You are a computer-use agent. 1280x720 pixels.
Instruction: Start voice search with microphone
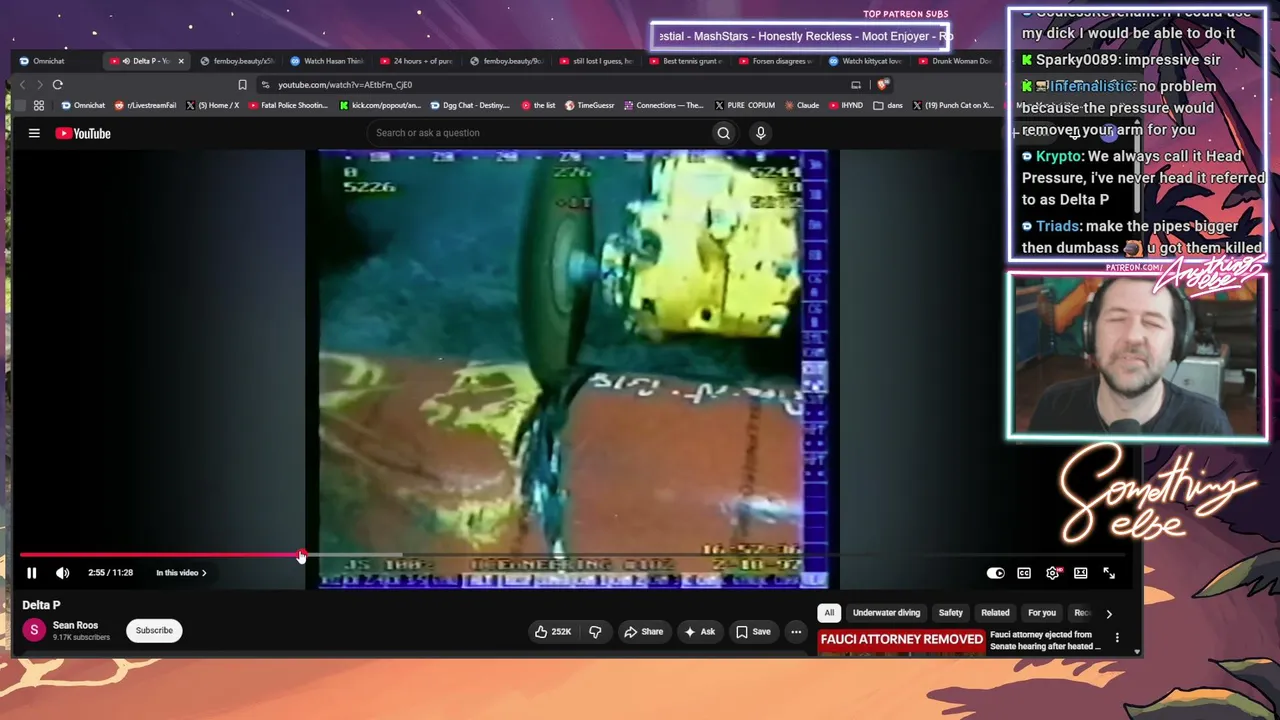(760, 133)
